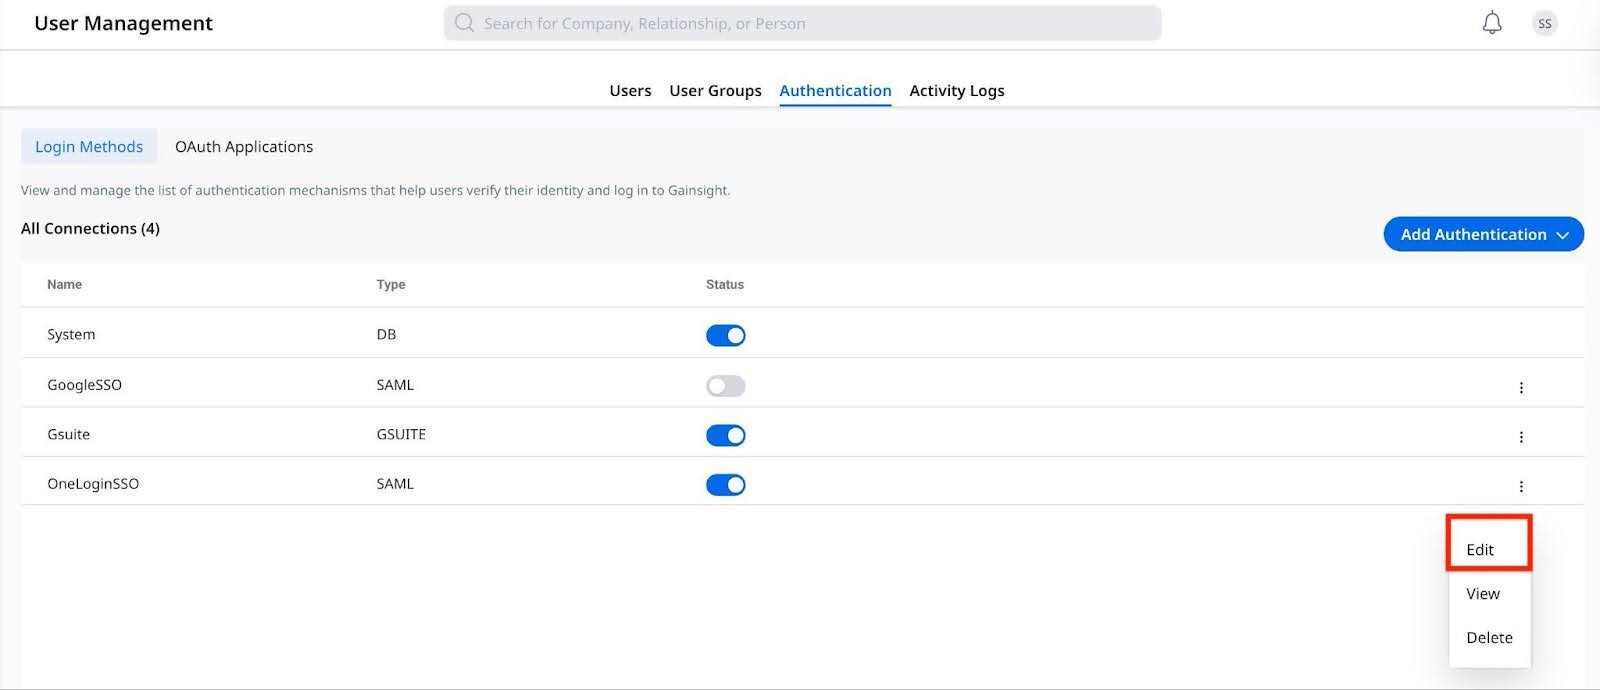The width and height of the screenshot is (1600, 690).
Task: Click the SAML type in OneLoginSSO row
Action: [395, 484]
